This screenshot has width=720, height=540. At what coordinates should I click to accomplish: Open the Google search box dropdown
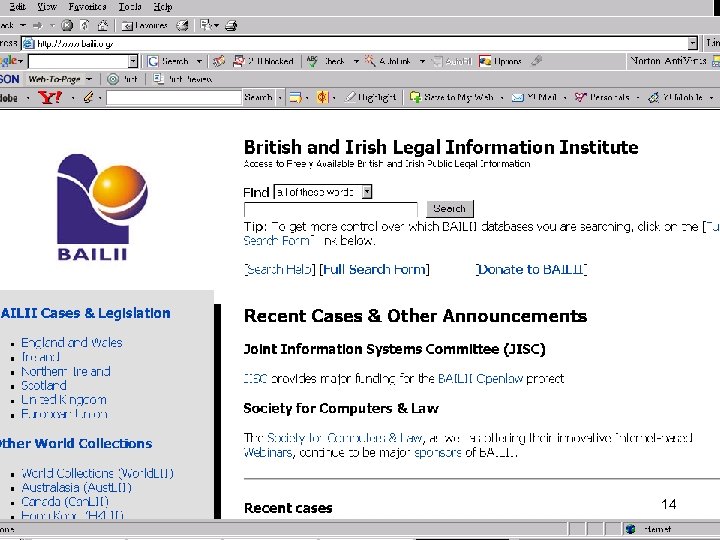point(133,61)
